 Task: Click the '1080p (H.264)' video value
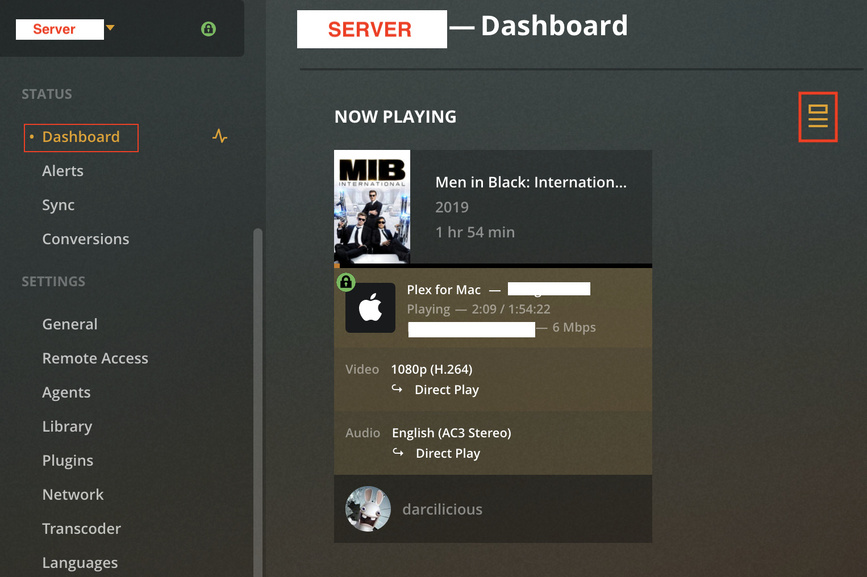[432, 369]
